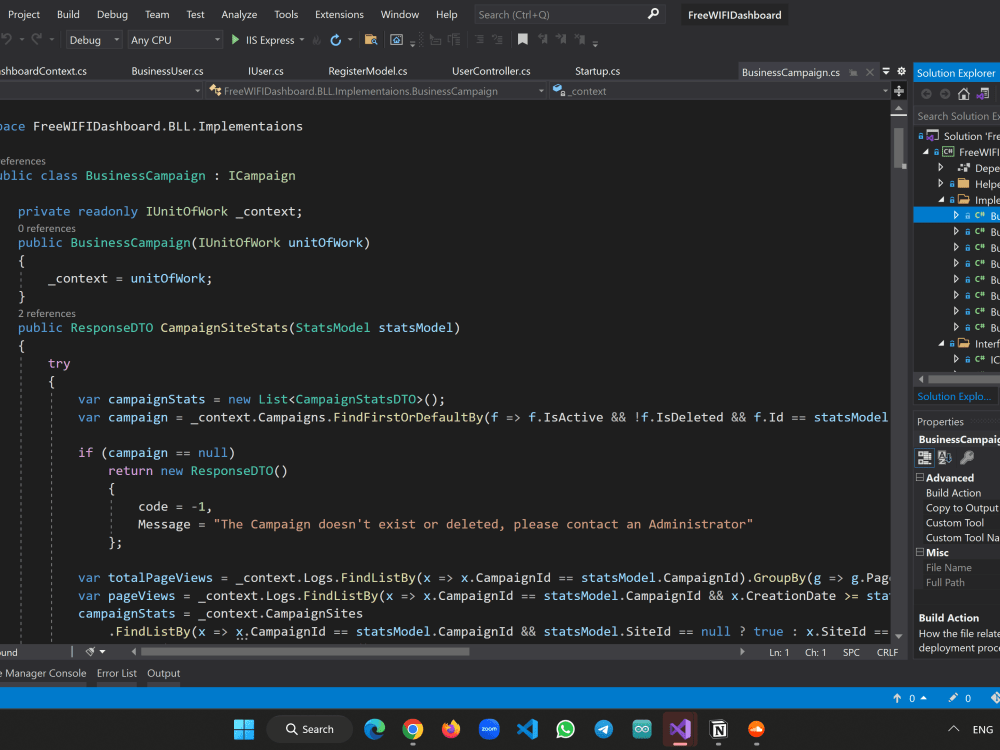
Task: Click the editor vertical scrollbar thumb
Action: [899, 147]
